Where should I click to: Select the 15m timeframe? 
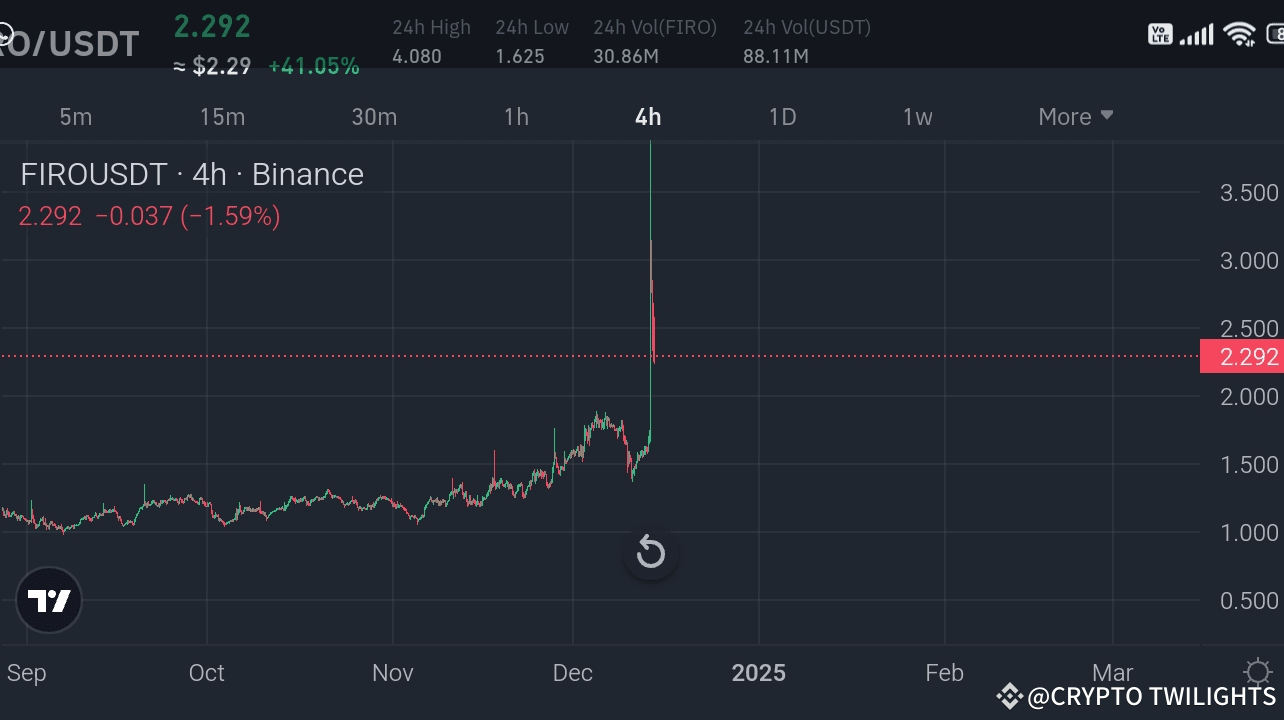tap(222, 116)
